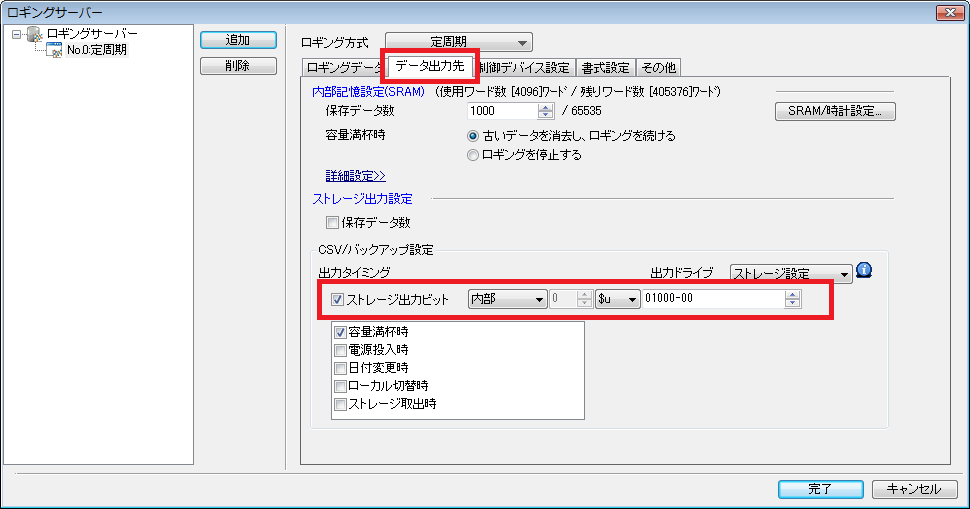Viewport: 970px width, 509px height.
Task: Select 古いデータを消去し、ロギングを続ける radio option
Action: [473, 136]
